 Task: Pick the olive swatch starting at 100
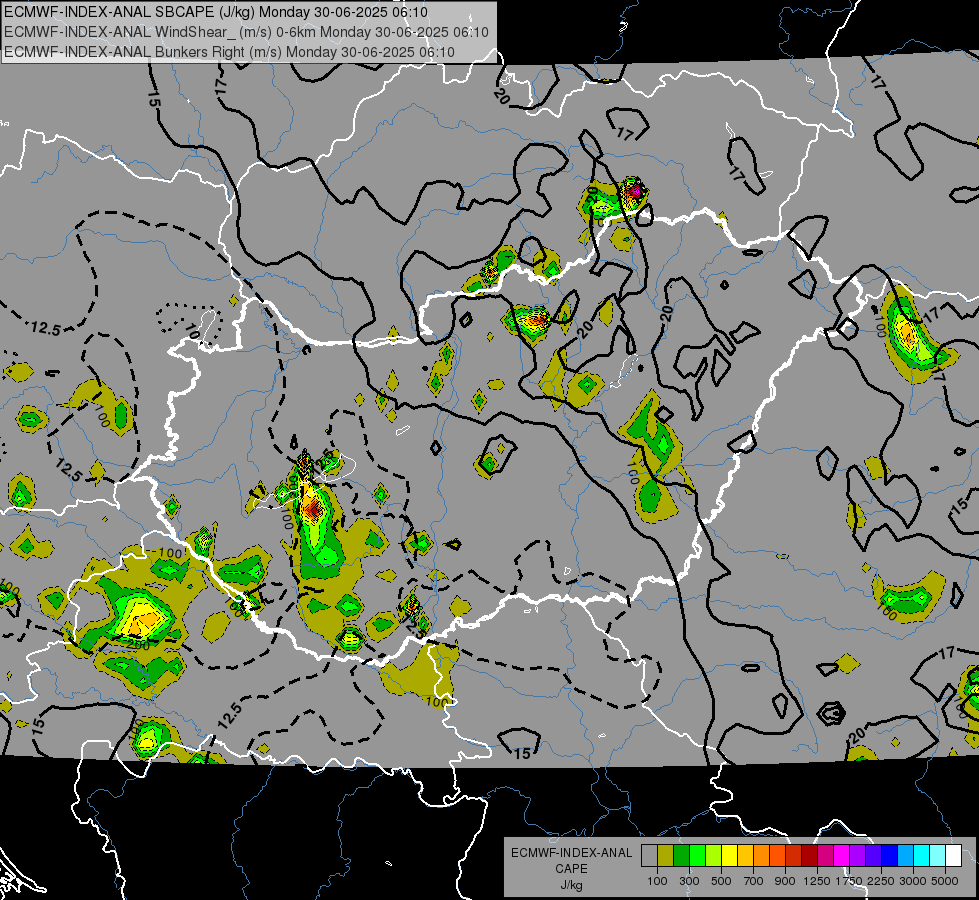[666, 855]
